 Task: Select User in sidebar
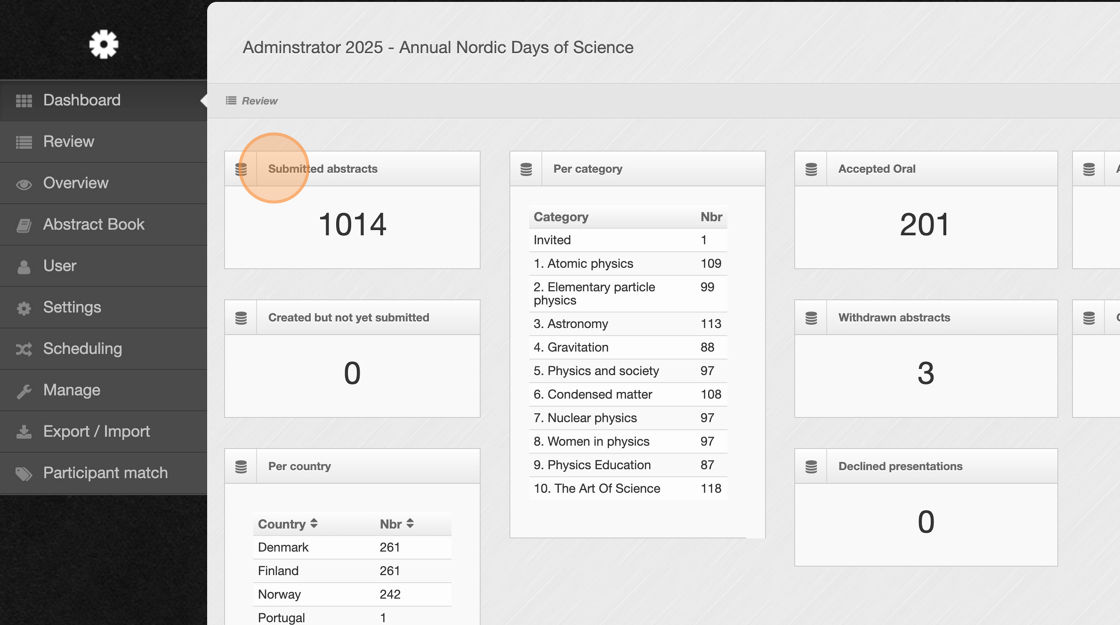pos(104,266)
